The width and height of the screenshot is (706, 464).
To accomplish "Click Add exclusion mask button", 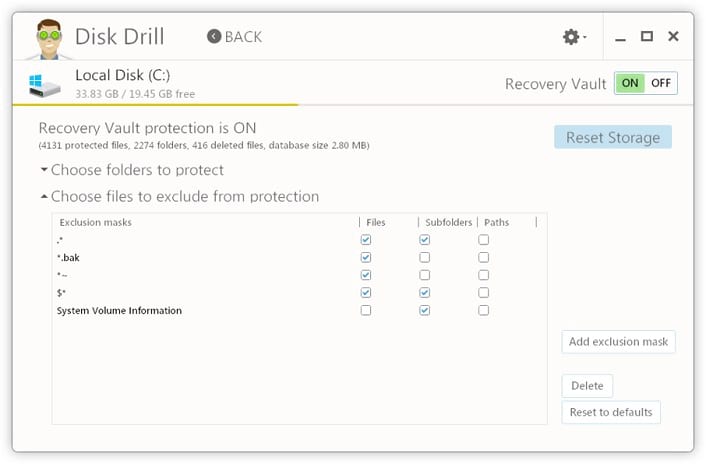I will (618, 342).
